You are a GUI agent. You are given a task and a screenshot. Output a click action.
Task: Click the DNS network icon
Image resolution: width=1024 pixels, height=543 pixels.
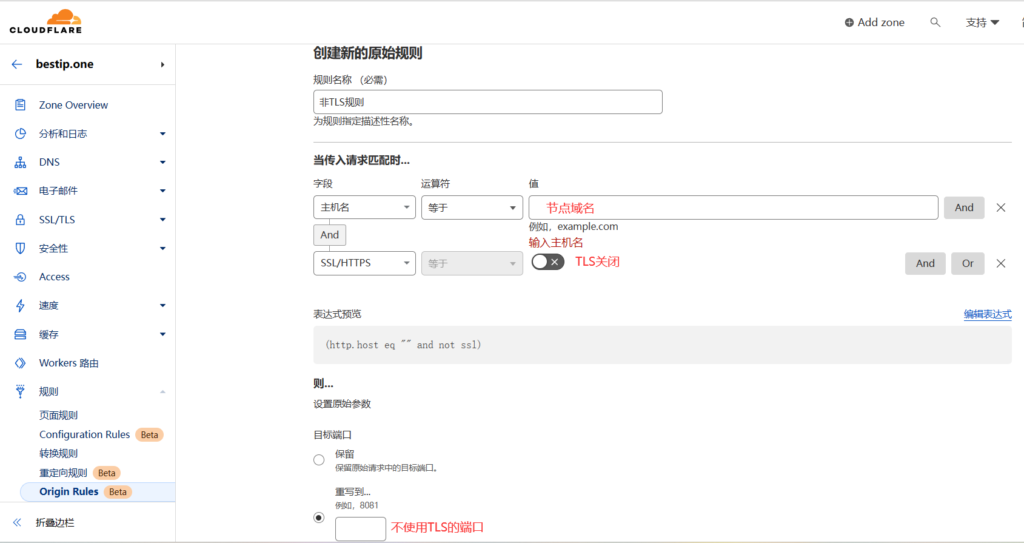20,162
